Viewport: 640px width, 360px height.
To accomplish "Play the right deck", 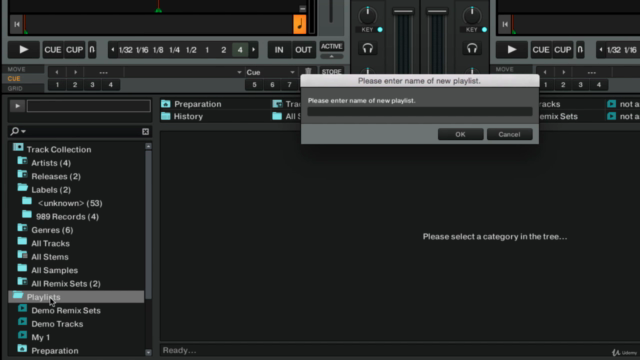I will (x=512, y=50).
